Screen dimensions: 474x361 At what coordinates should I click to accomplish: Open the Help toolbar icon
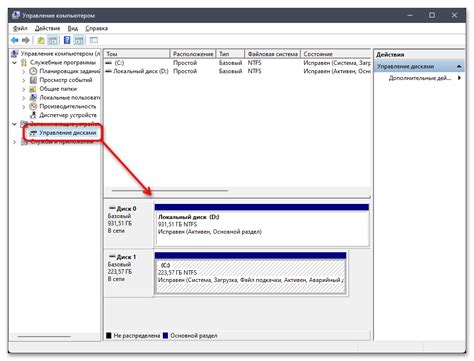point(67,40)
